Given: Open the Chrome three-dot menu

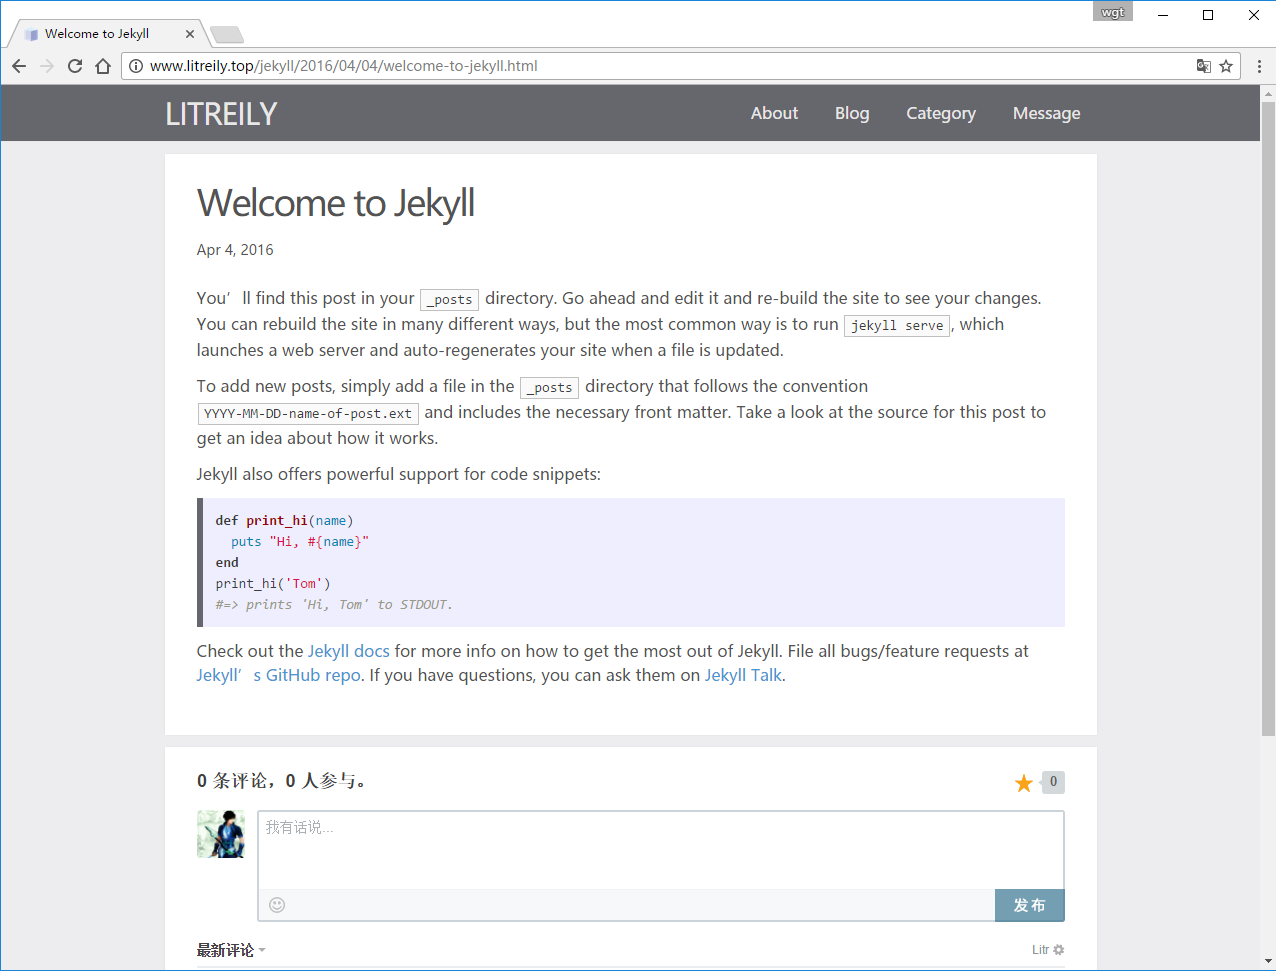Looking at the screenshot, I should [1259, 66].
